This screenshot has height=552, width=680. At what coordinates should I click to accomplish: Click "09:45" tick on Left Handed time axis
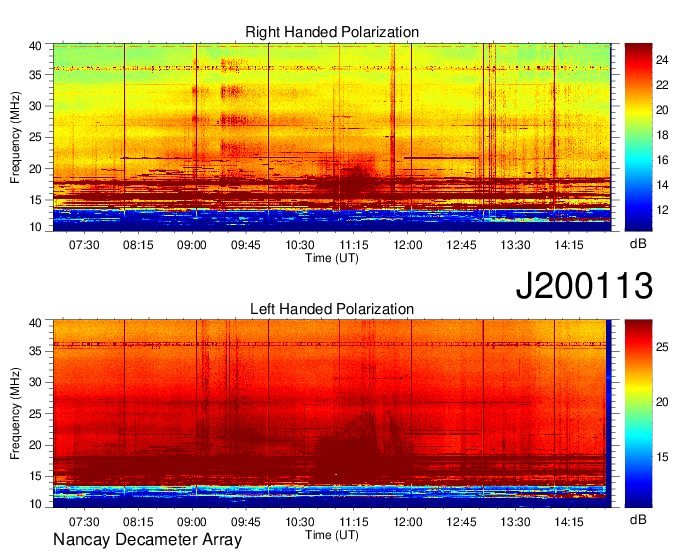(245, 522)
